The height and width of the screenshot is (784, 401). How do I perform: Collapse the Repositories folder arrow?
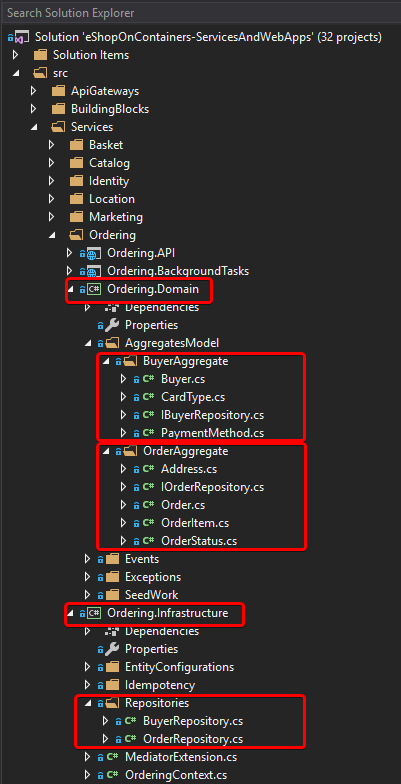tap(88, 704)
